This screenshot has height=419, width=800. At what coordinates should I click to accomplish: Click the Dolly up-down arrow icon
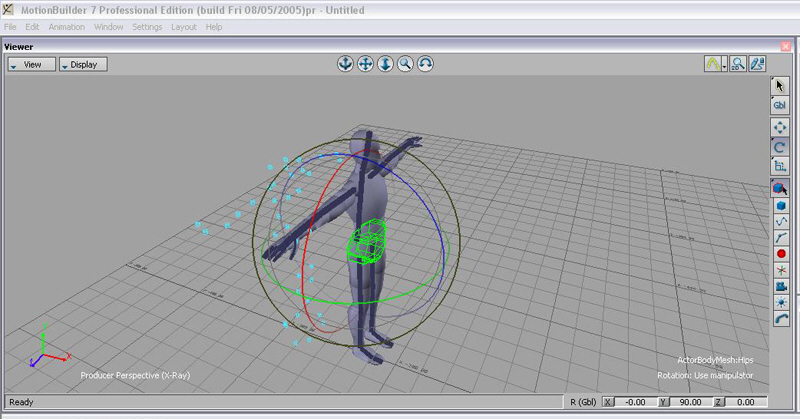(x=386, y=64)
